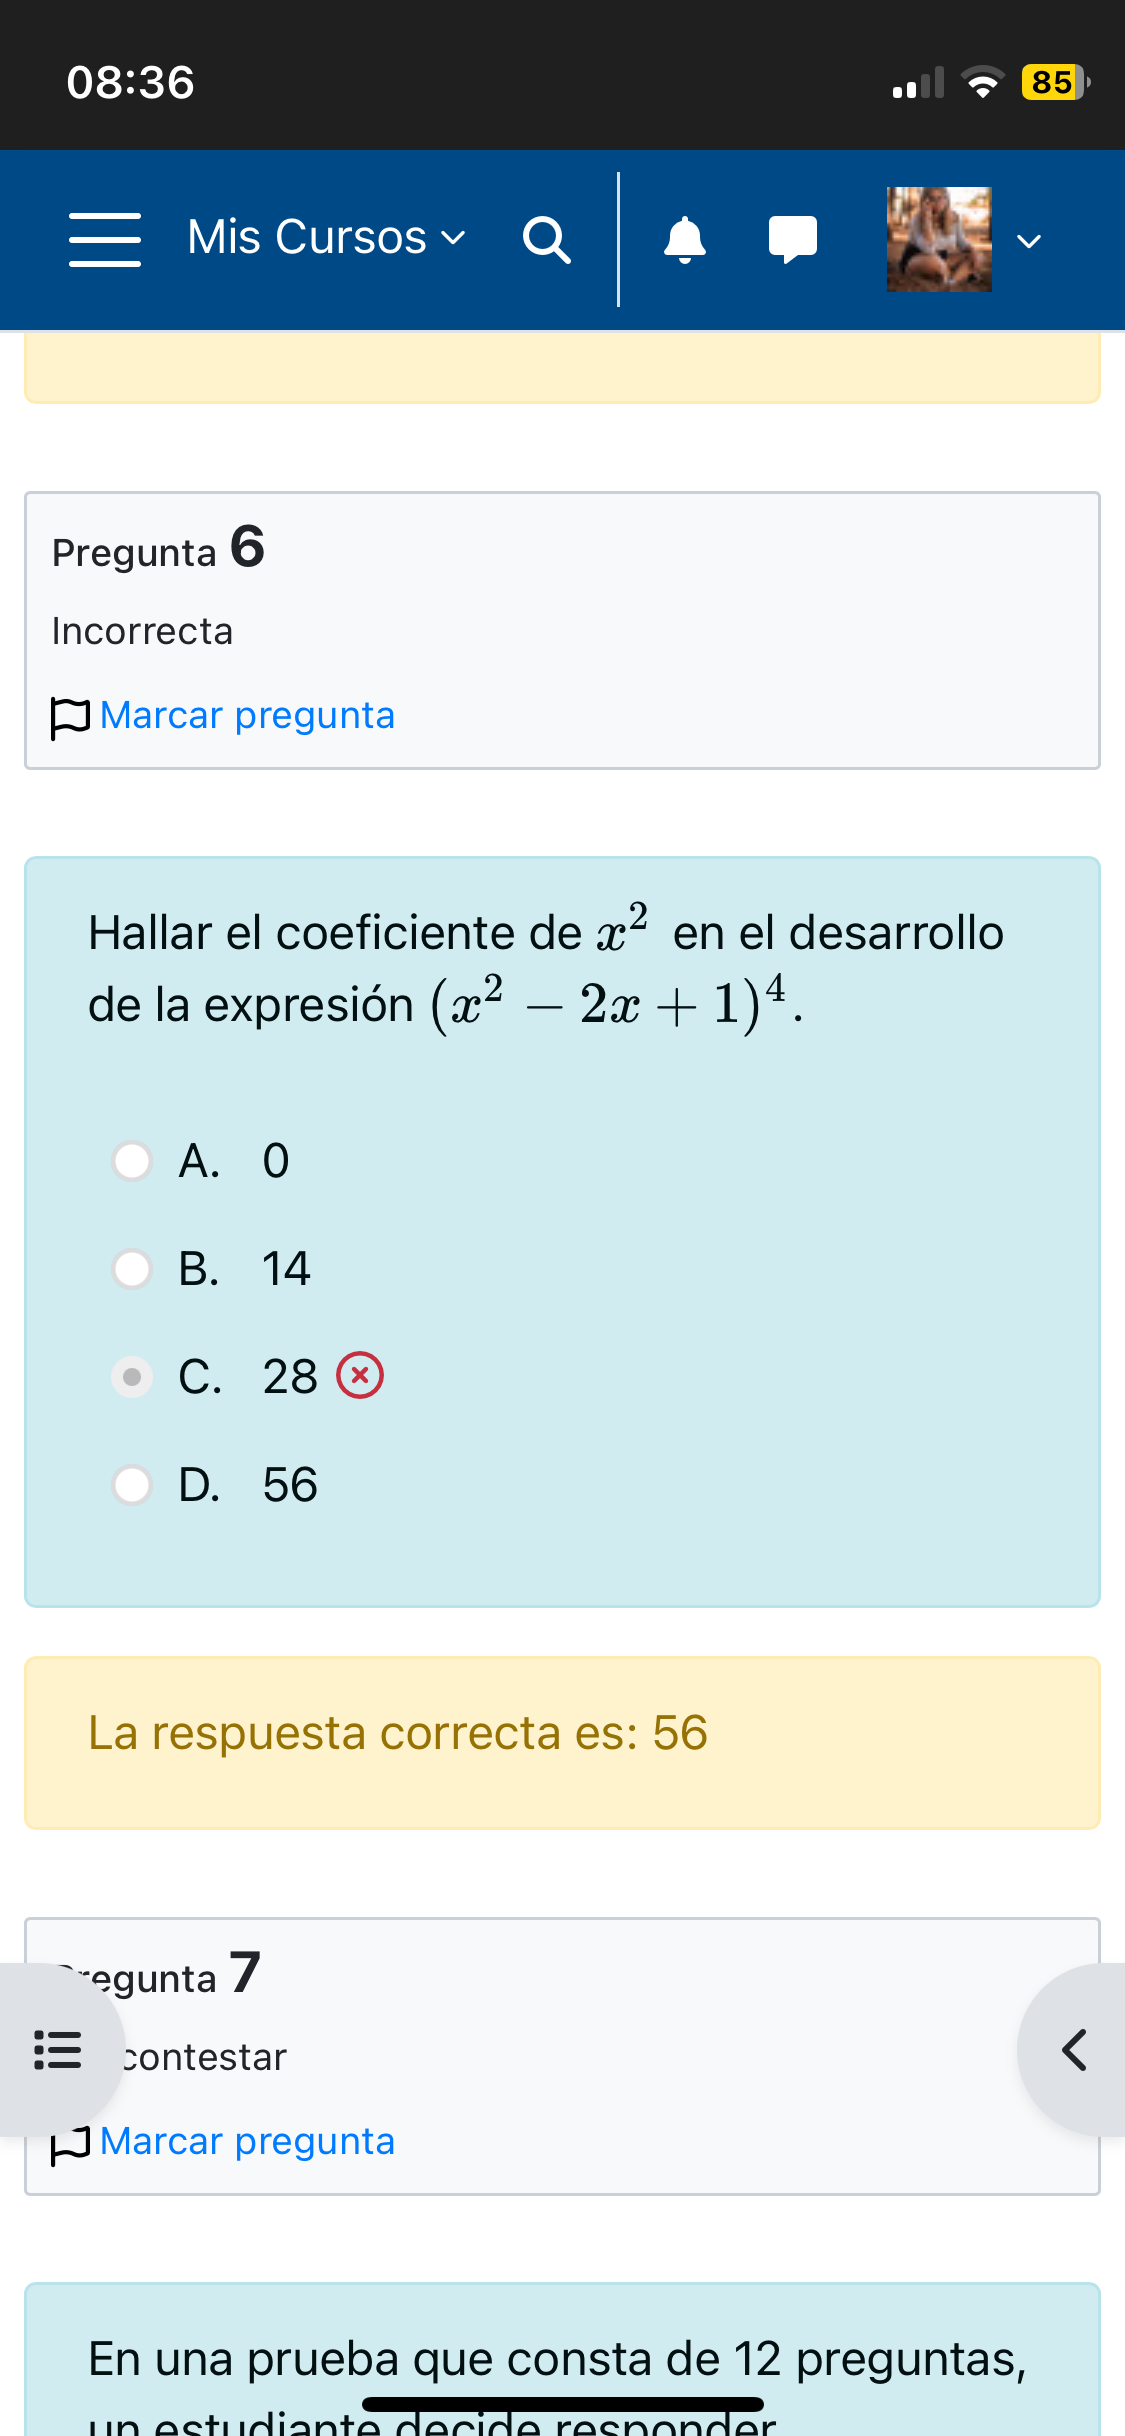Open the notifications bell
Screen dimensions: 1125x2436
(x=685, y=240)
